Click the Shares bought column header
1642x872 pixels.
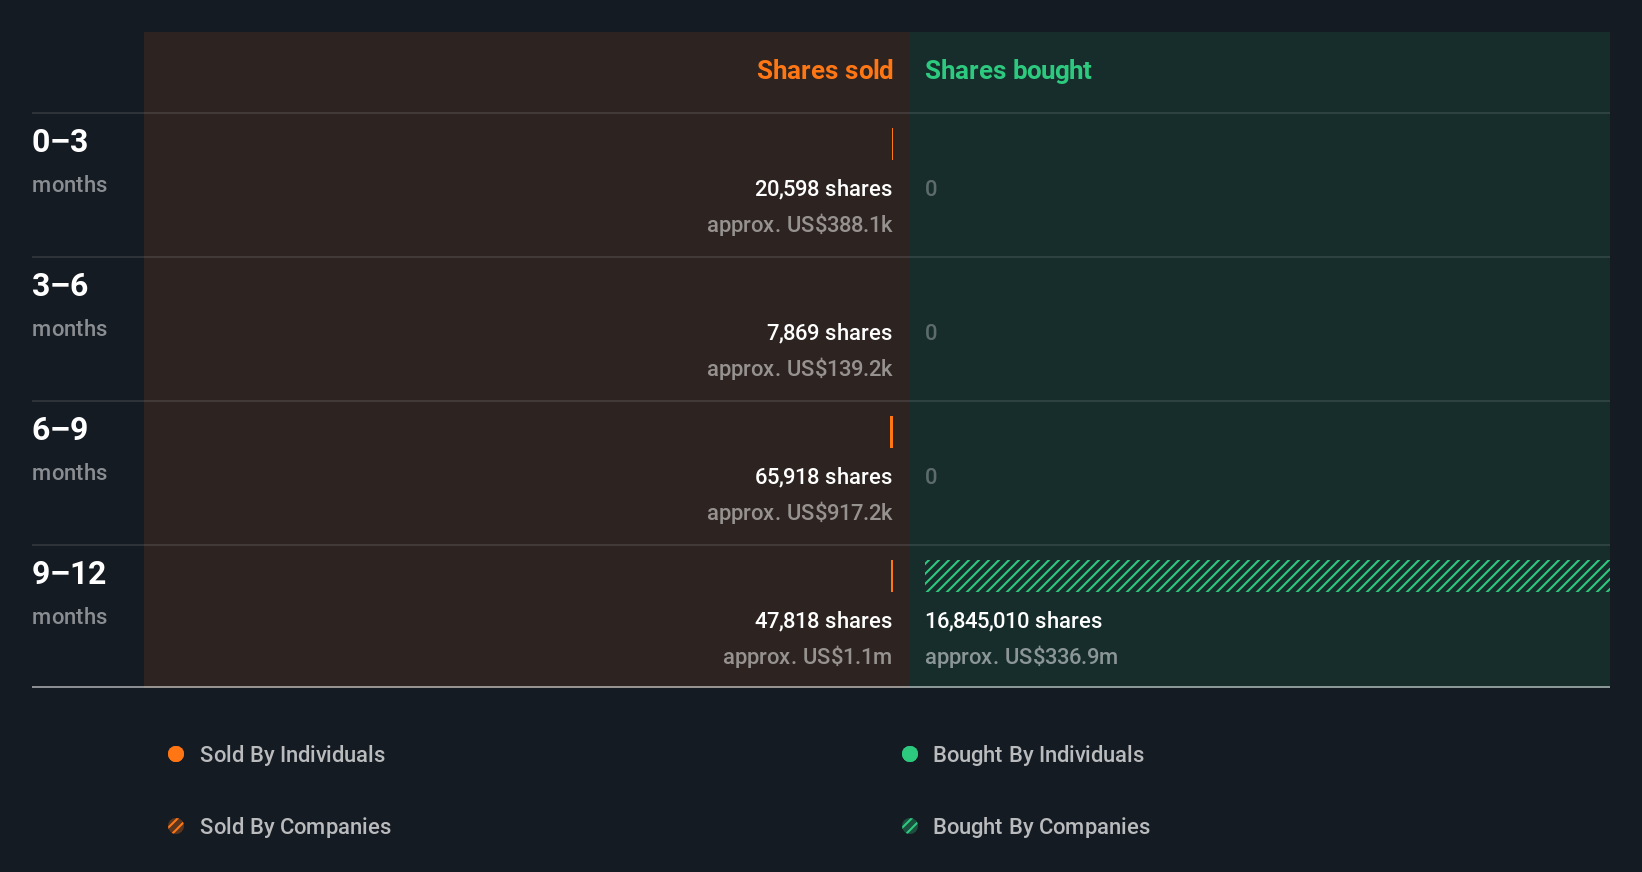click(1008, 70)
